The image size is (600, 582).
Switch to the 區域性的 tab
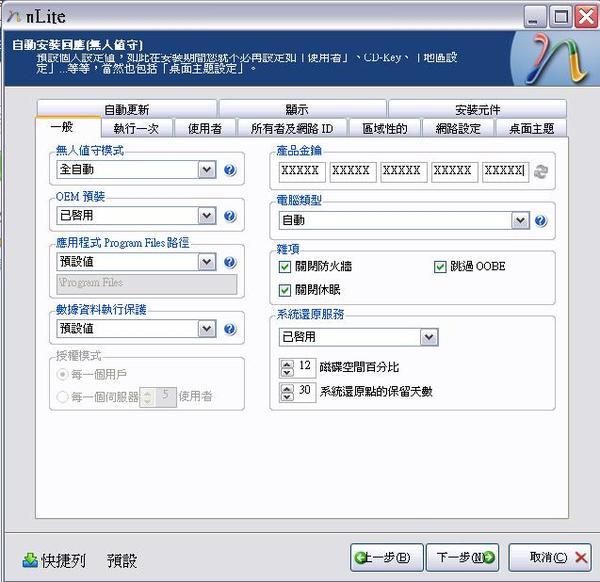point(385,128)
